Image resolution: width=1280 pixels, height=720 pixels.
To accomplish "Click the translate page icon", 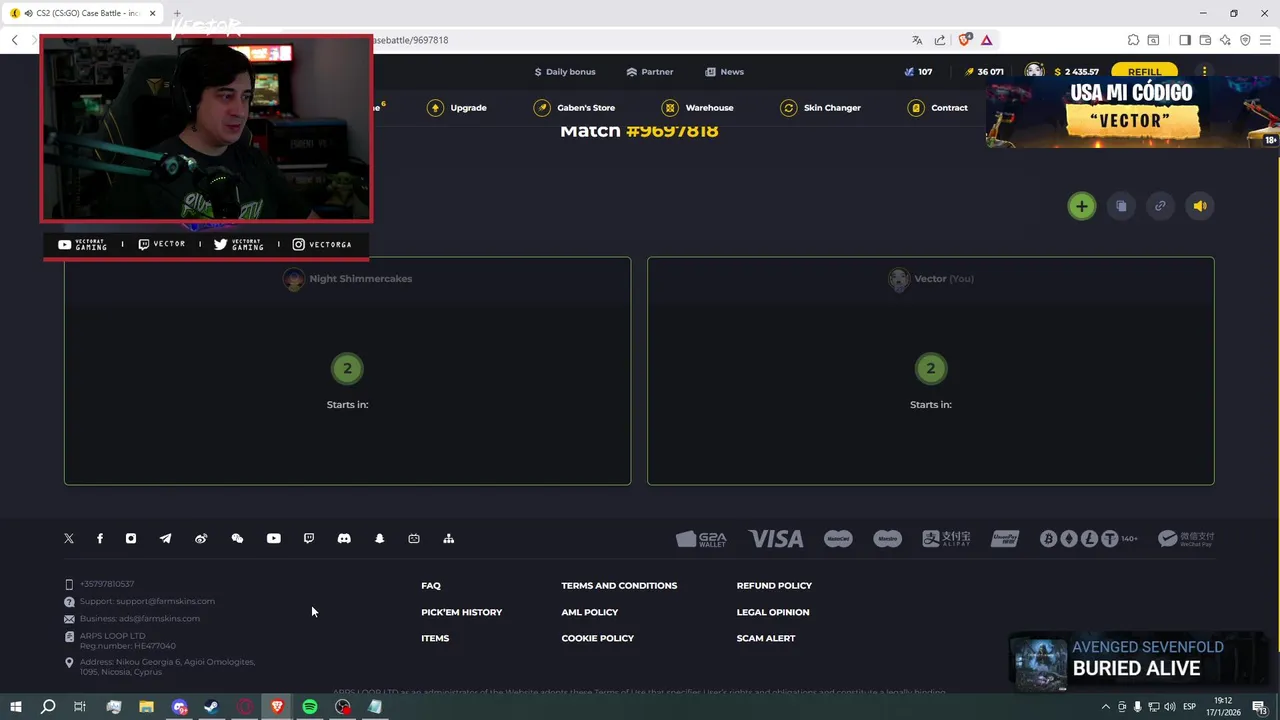I will [x=917, y=40].
